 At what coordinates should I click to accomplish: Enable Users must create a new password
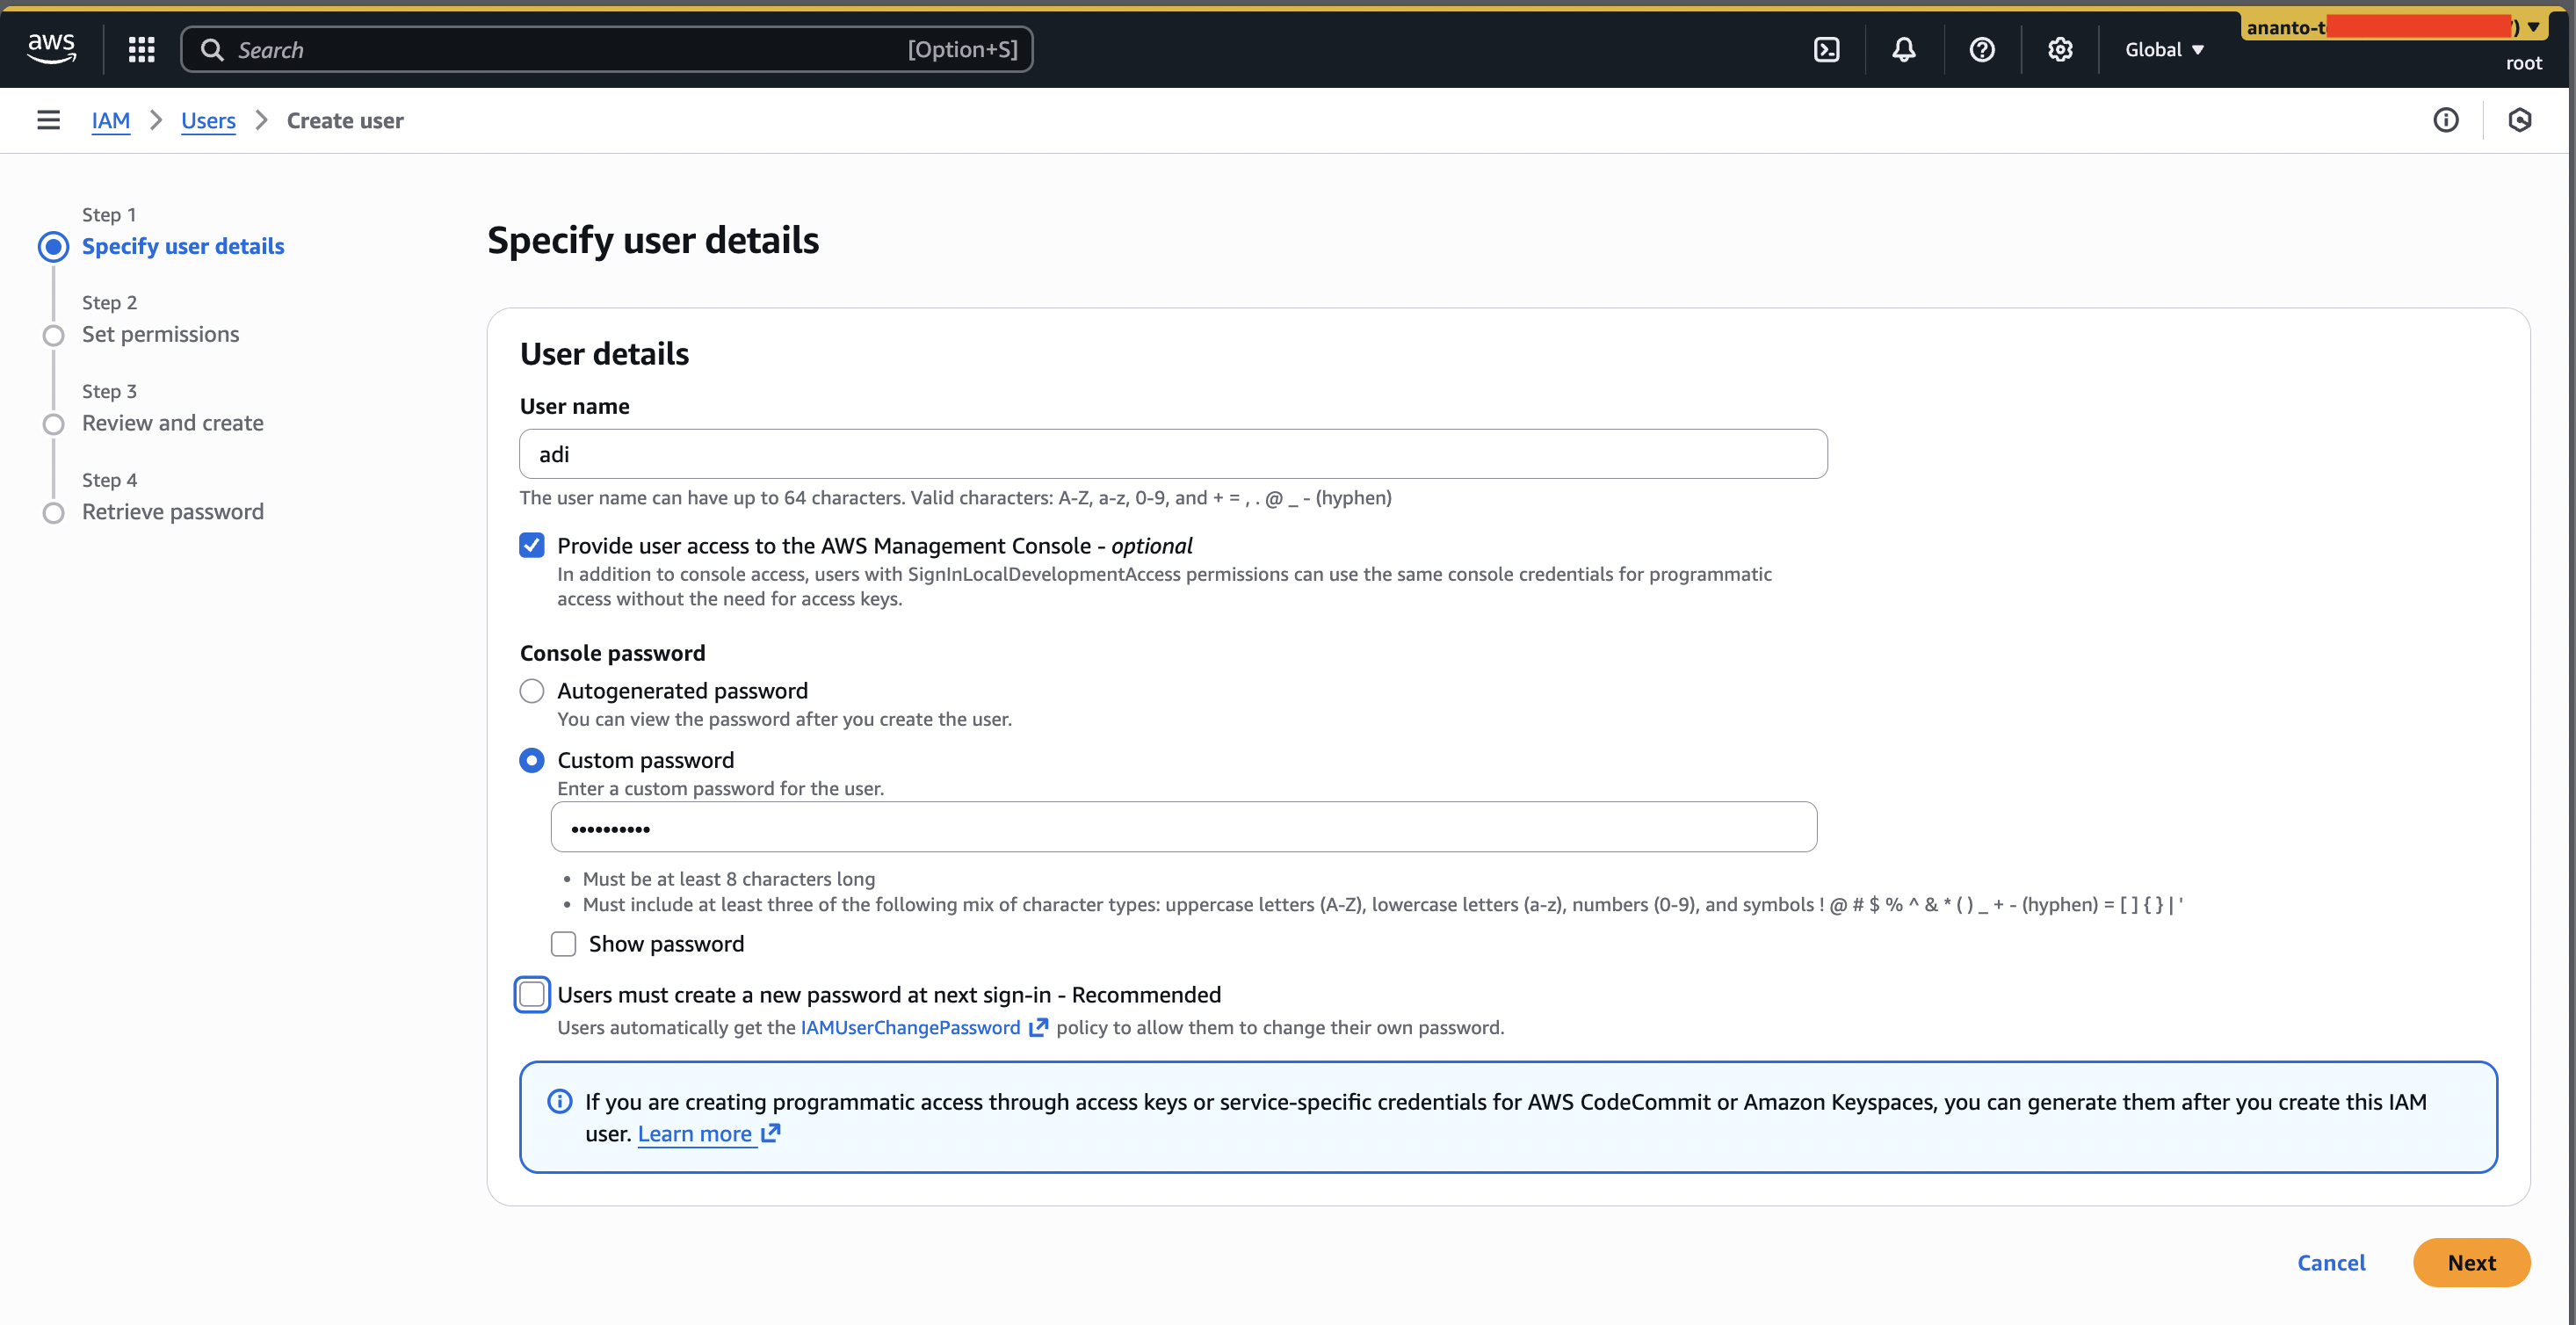point(532,994)
